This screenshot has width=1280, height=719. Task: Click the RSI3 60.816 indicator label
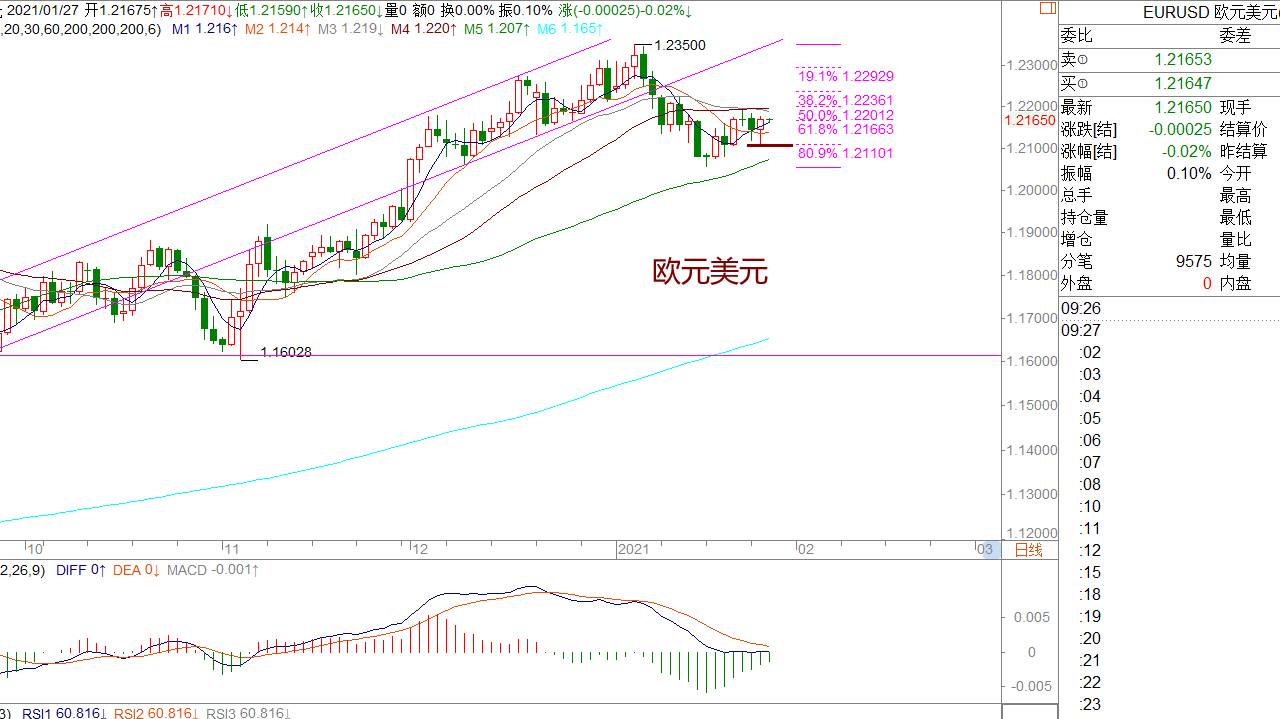tap(249, 713)
